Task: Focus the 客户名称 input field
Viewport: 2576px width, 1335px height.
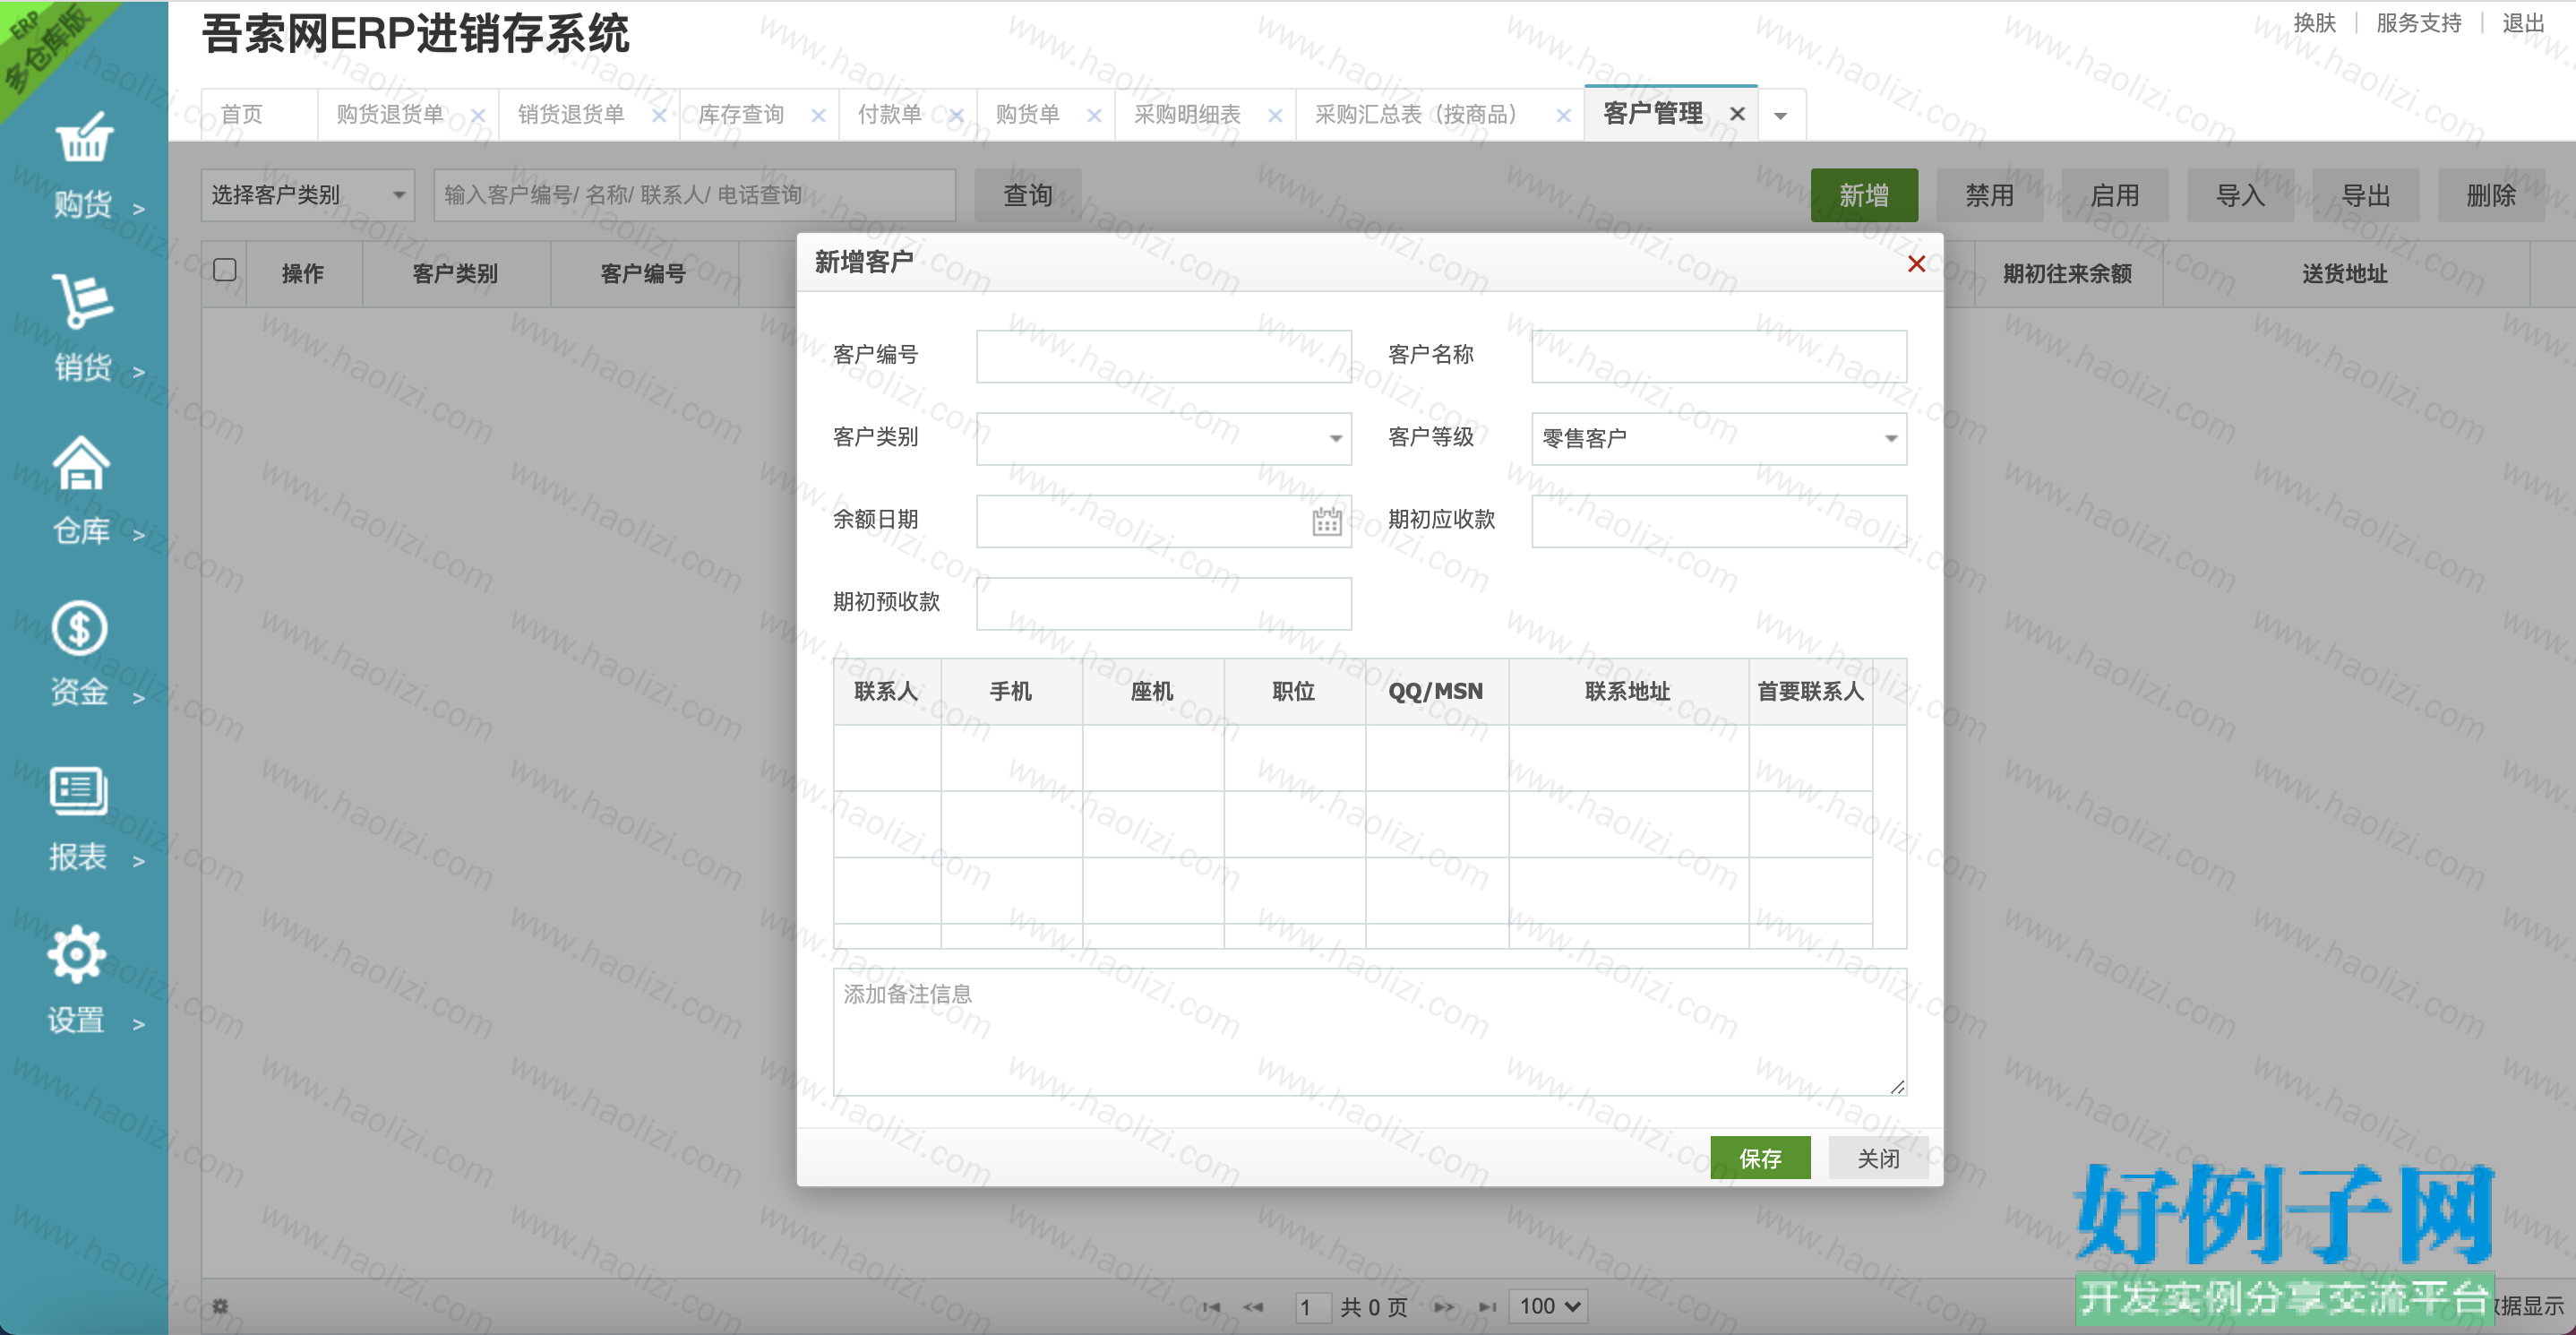Action: point(1719,357)
